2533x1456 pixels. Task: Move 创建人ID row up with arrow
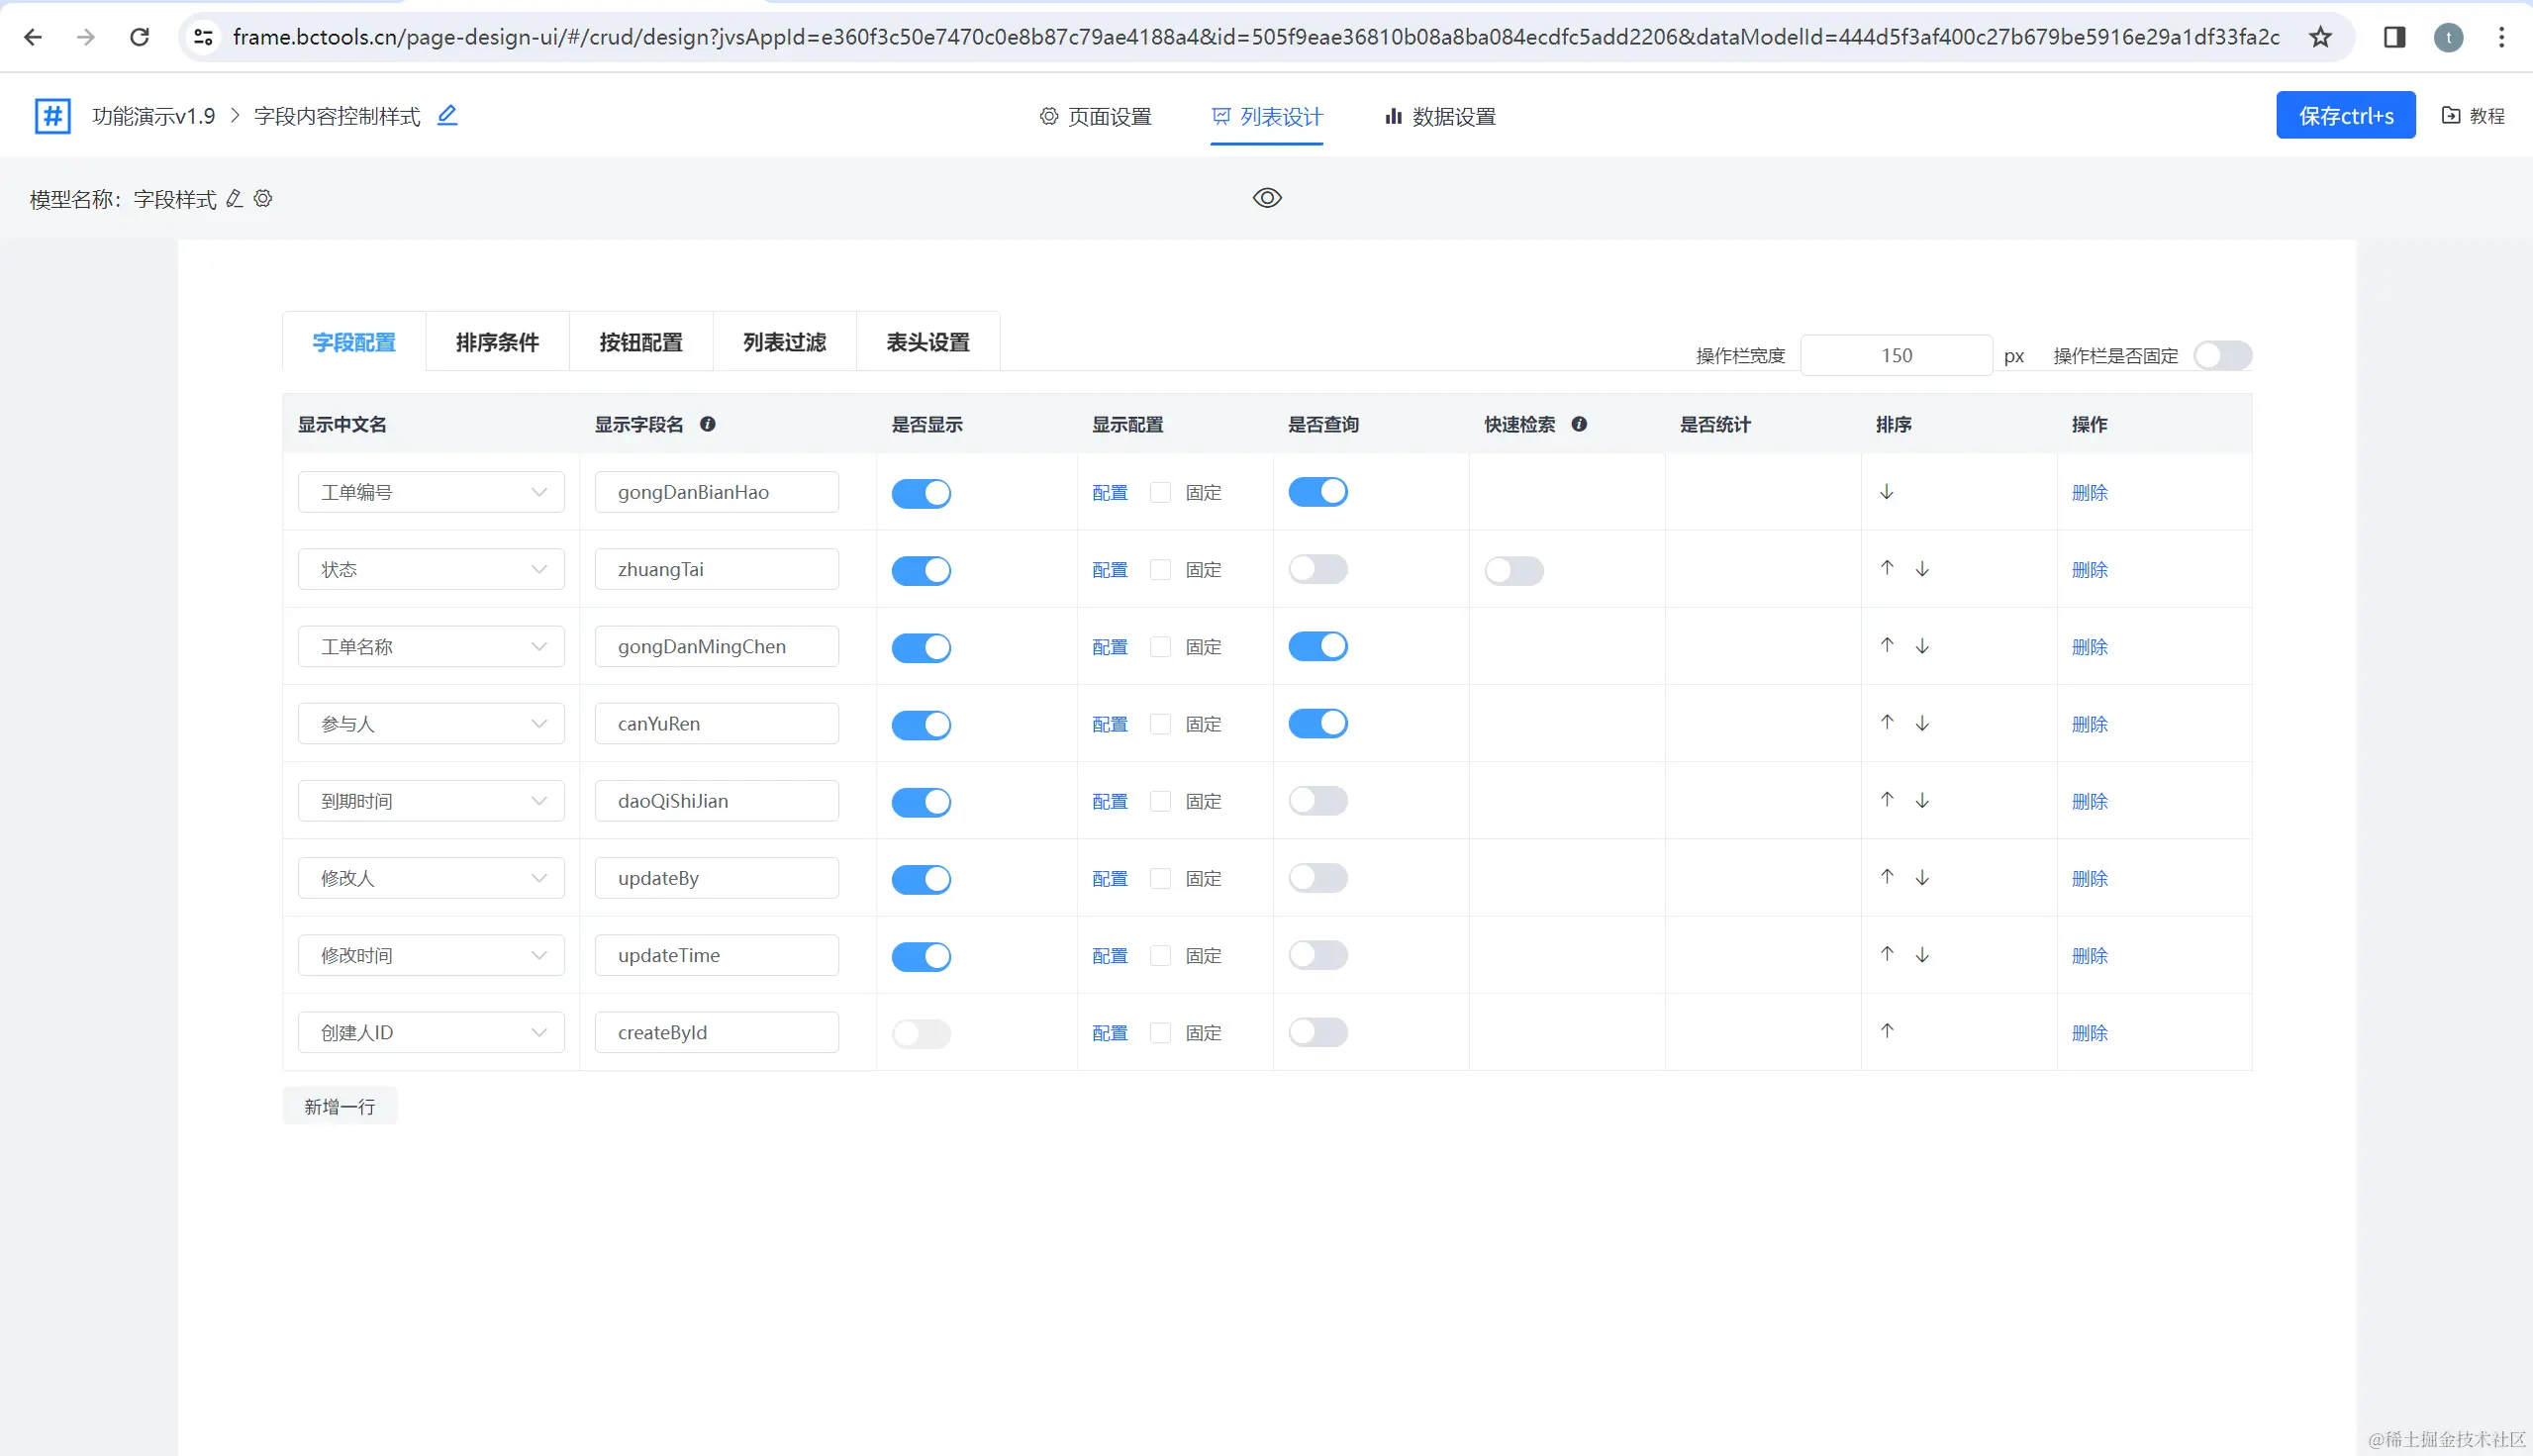tap(1886, 1031)
